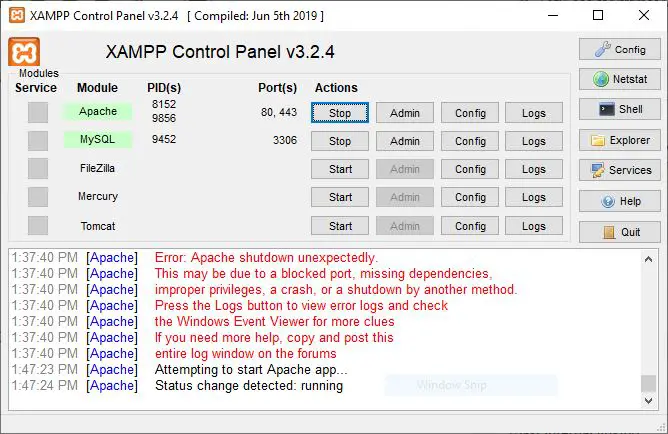The width and height of the screenshot is (668, 434).
Task: Click the 'entire log window on the forums' line
Action: point(245,354)
